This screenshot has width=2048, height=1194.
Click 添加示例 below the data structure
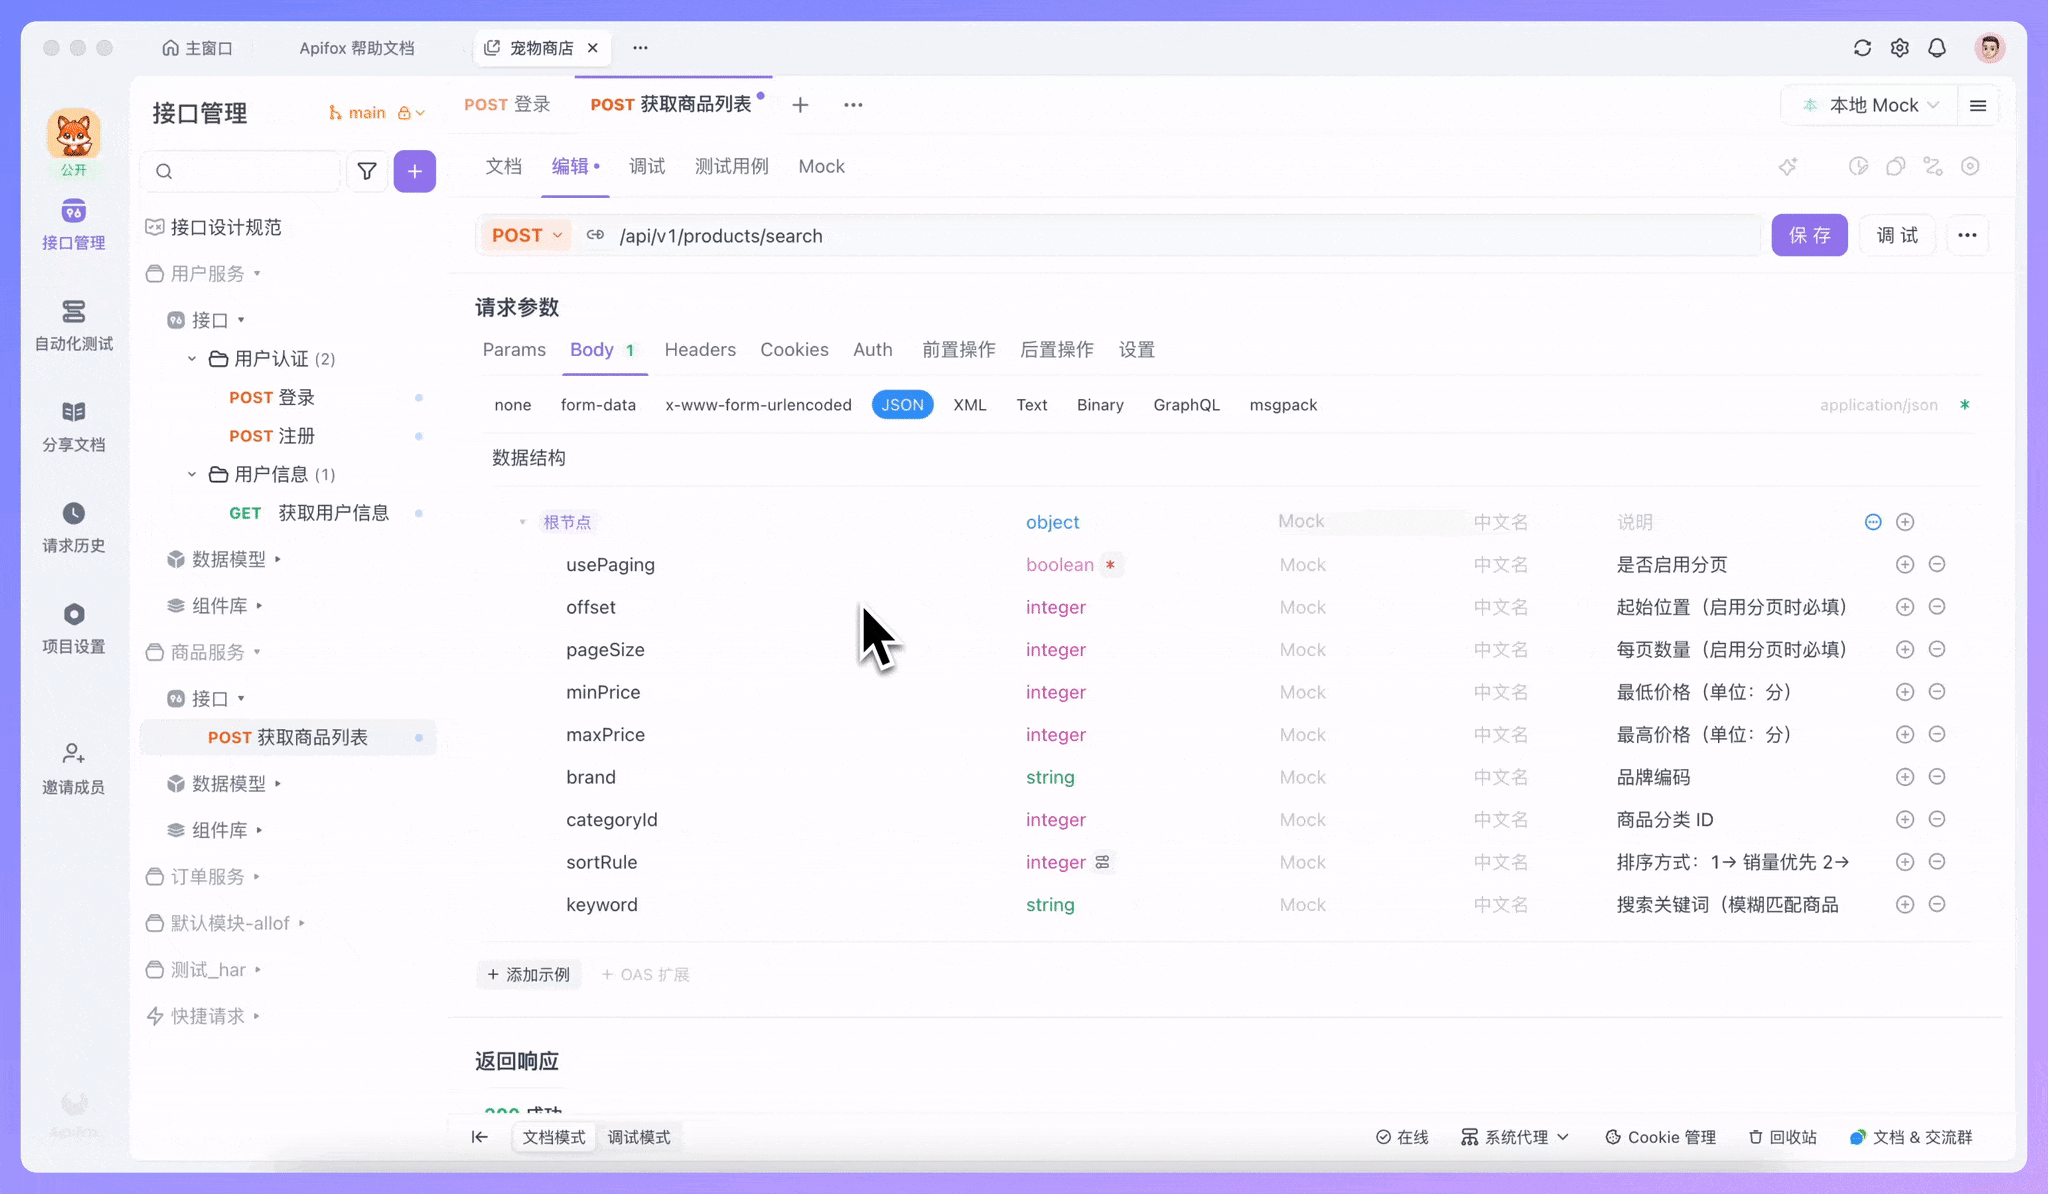pyautogui.click(x=529, y=974)
